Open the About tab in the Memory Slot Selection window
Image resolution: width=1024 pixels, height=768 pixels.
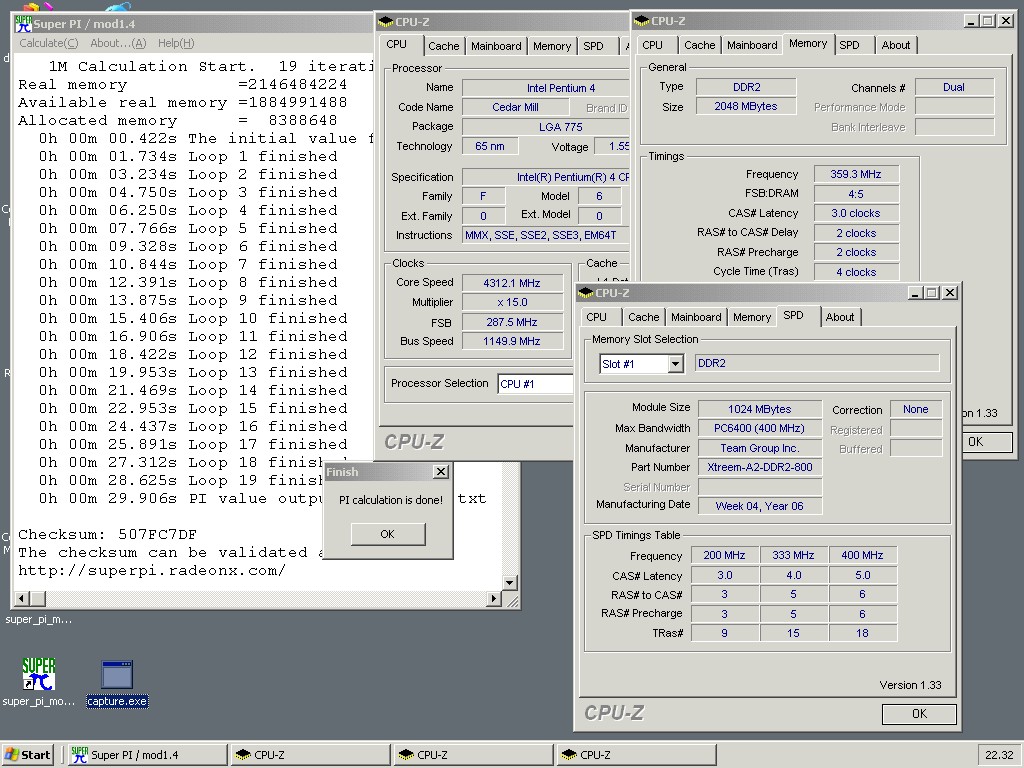840,317
